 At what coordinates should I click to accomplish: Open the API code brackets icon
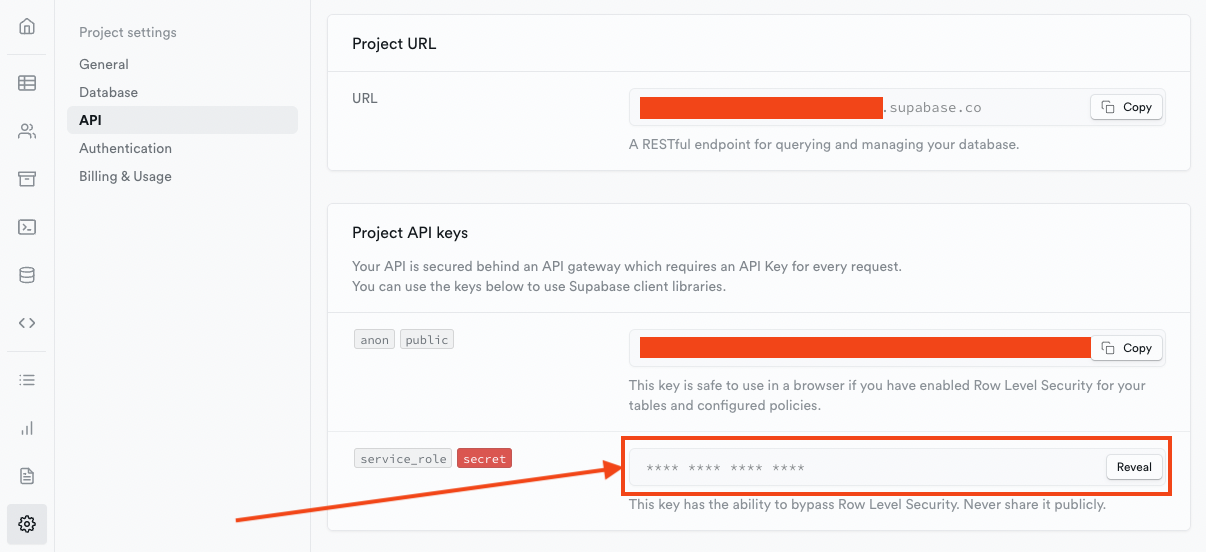27,323
